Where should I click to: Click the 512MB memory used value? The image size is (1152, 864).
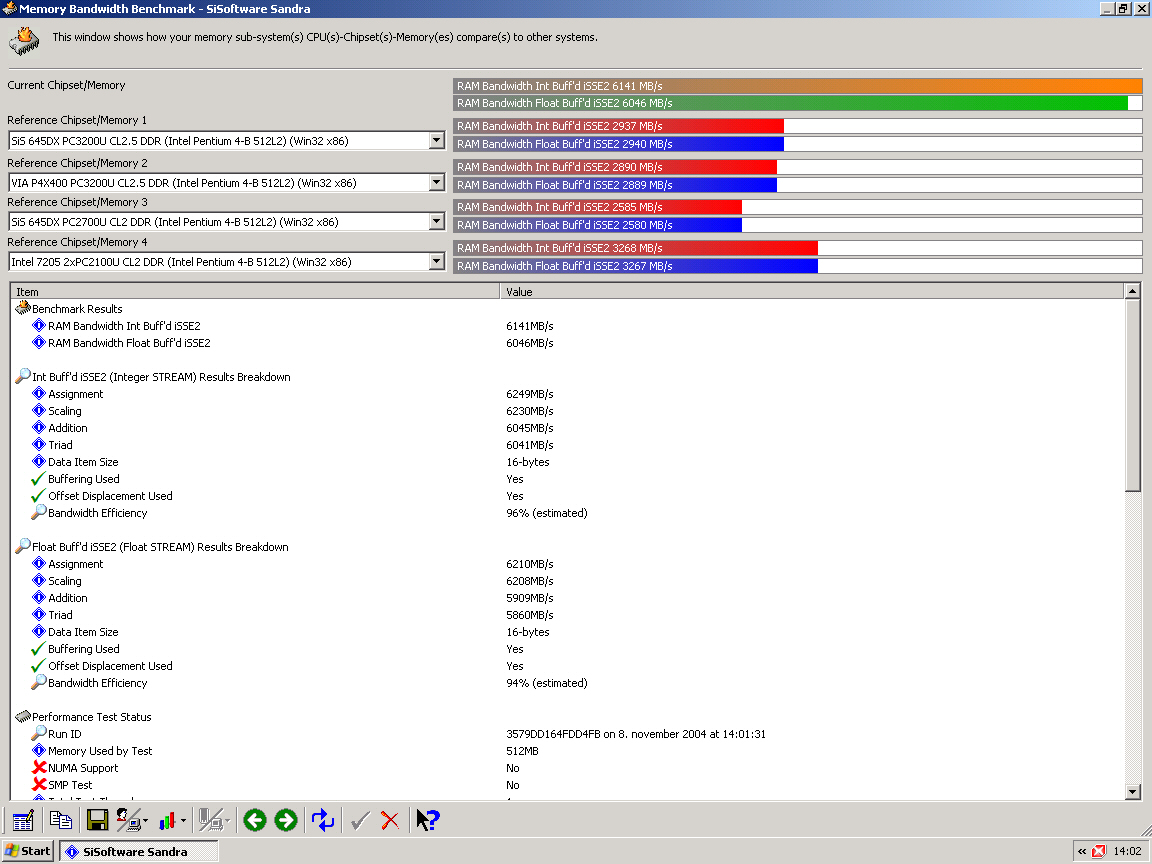522,751
